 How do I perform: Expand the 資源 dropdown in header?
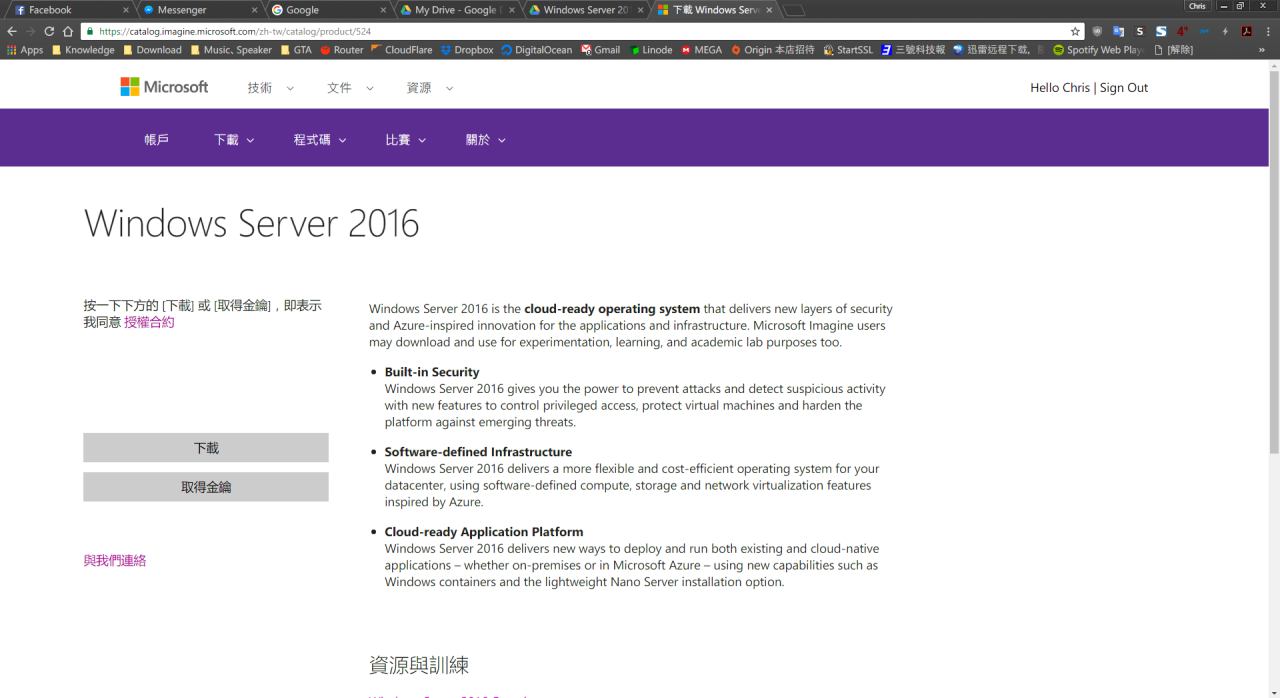point(430,88)
